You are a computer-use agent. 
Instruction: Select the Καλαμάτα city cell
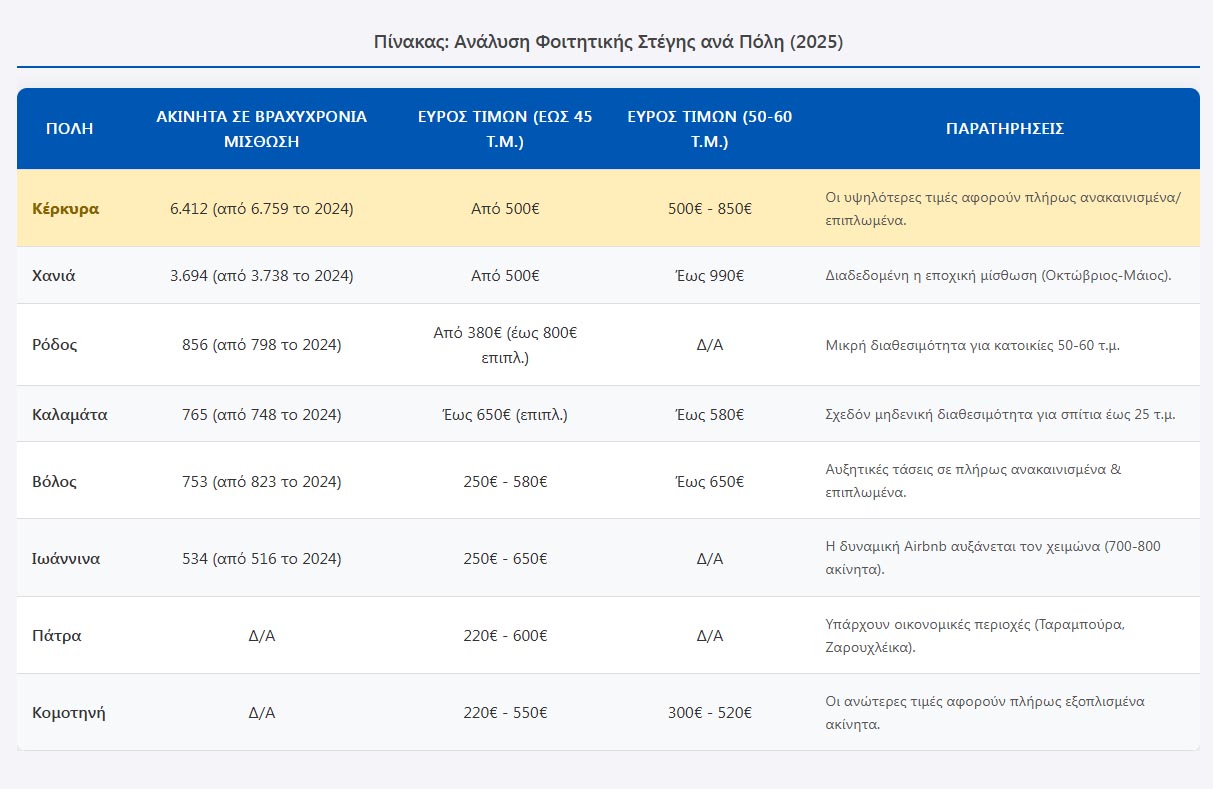click(70, 415)
